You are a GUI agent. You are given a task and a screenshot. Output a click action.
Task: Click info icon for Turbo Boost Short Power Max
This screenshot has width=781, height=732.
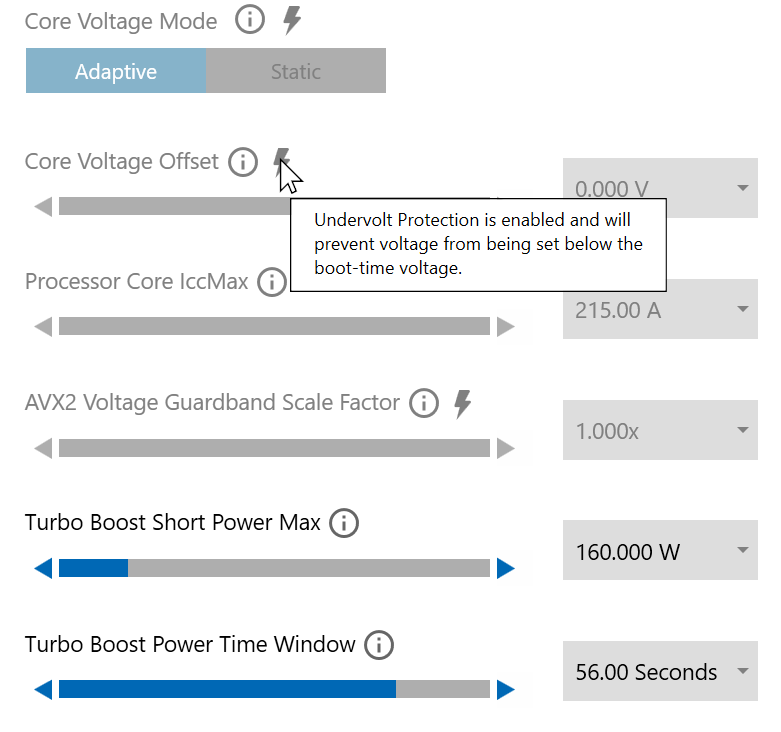point(344,522)
